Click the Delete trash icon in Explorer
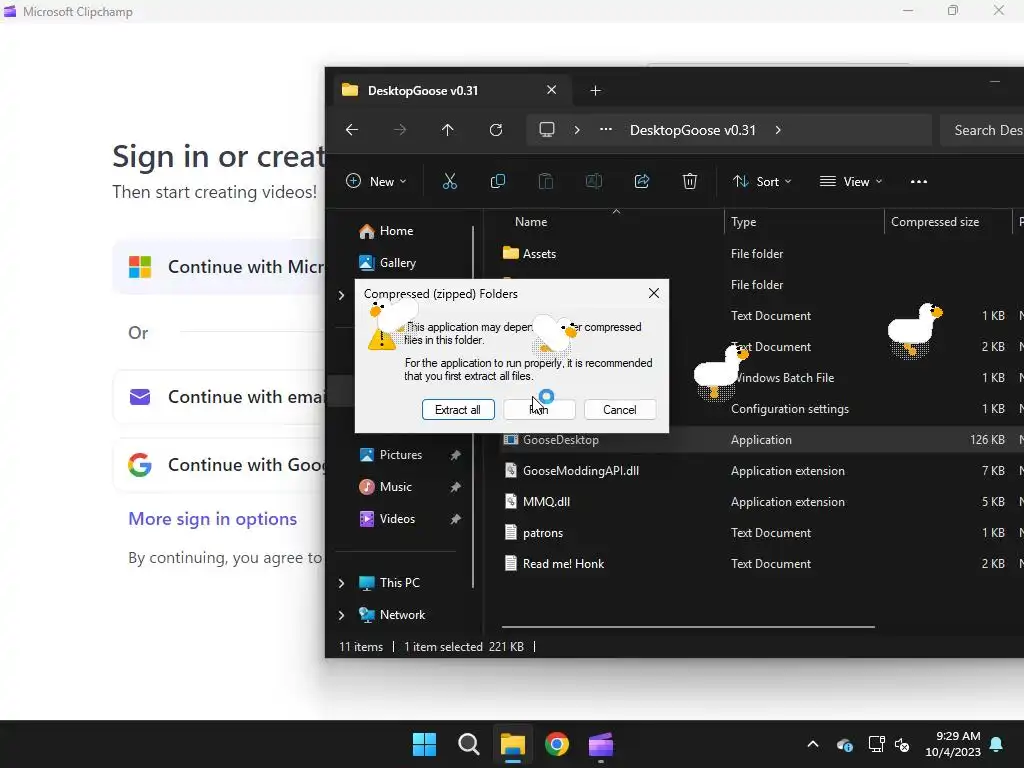Image resolution: width=1024 pixels, height=768 pixels. coord(690,182)
